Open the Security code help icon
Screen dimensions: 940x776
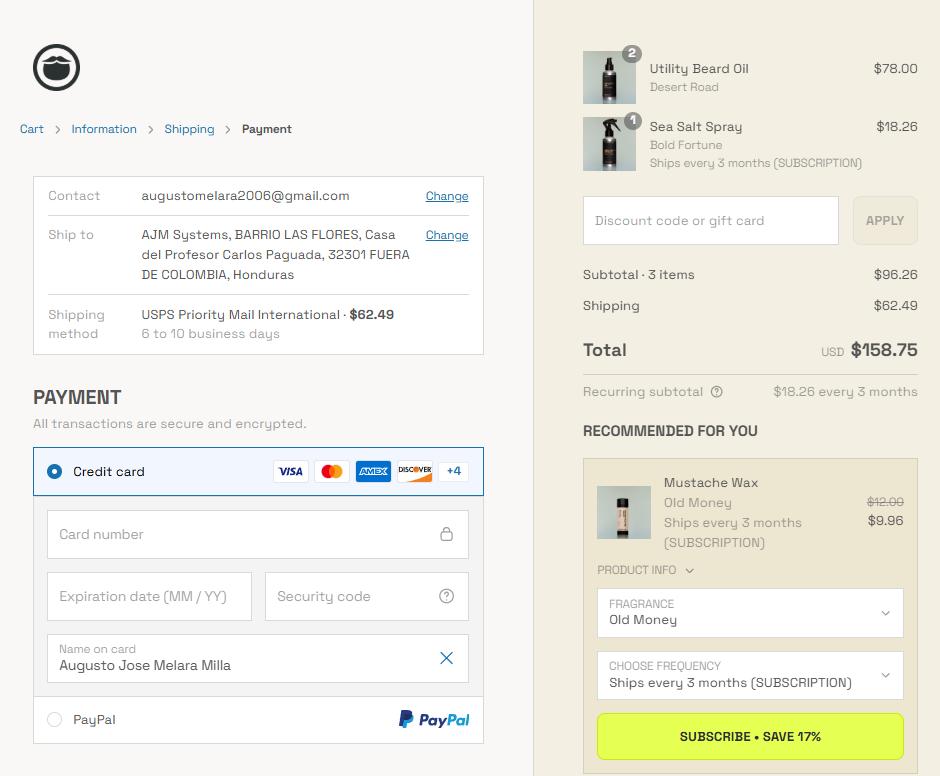coord(447,596)
